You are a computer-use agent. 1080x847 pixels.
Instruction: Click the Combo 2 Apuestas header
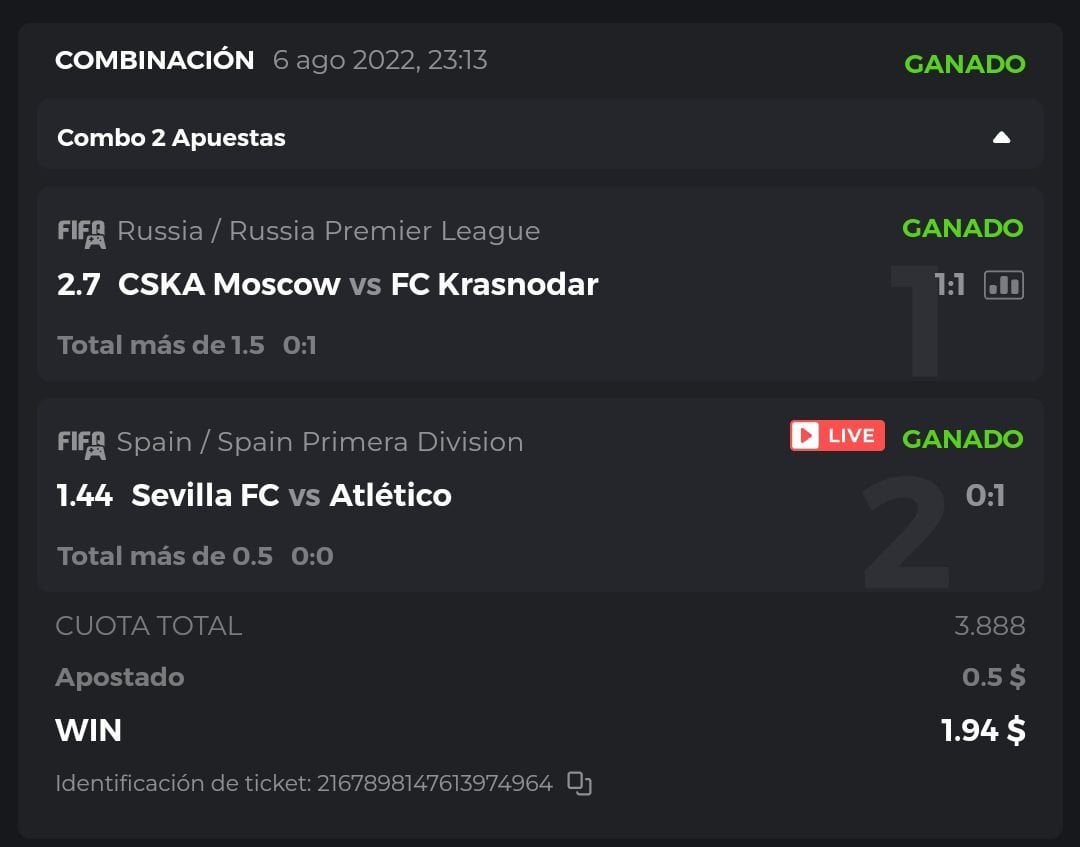pos(171,138)
